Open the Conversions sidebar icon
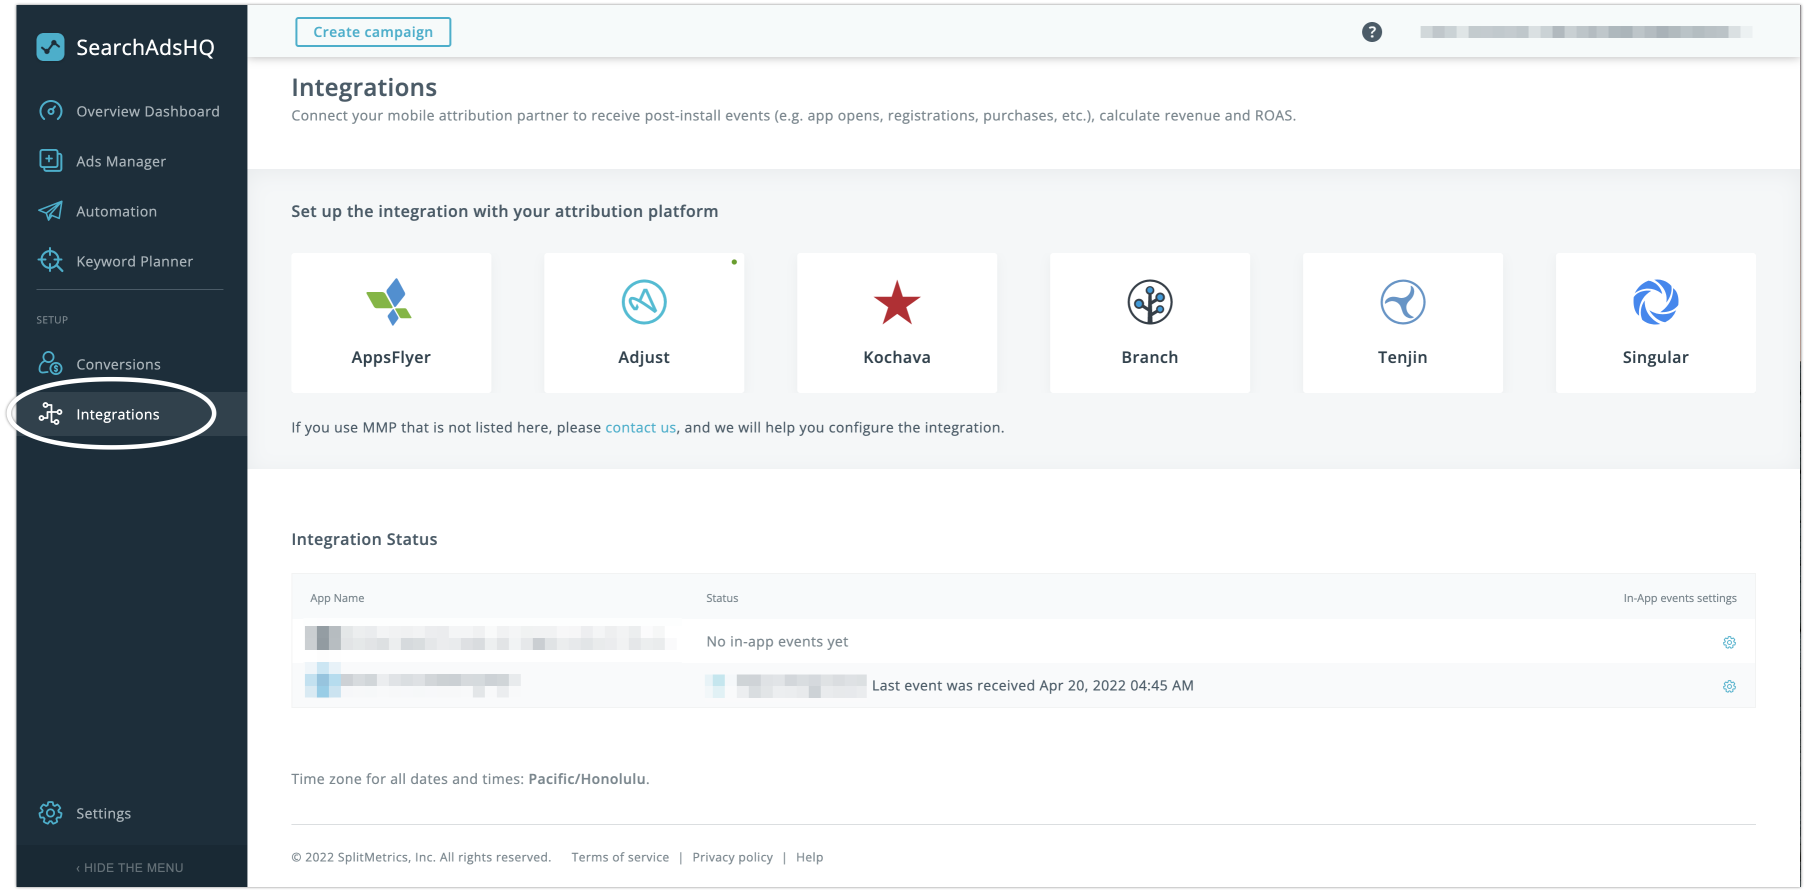 50,363
